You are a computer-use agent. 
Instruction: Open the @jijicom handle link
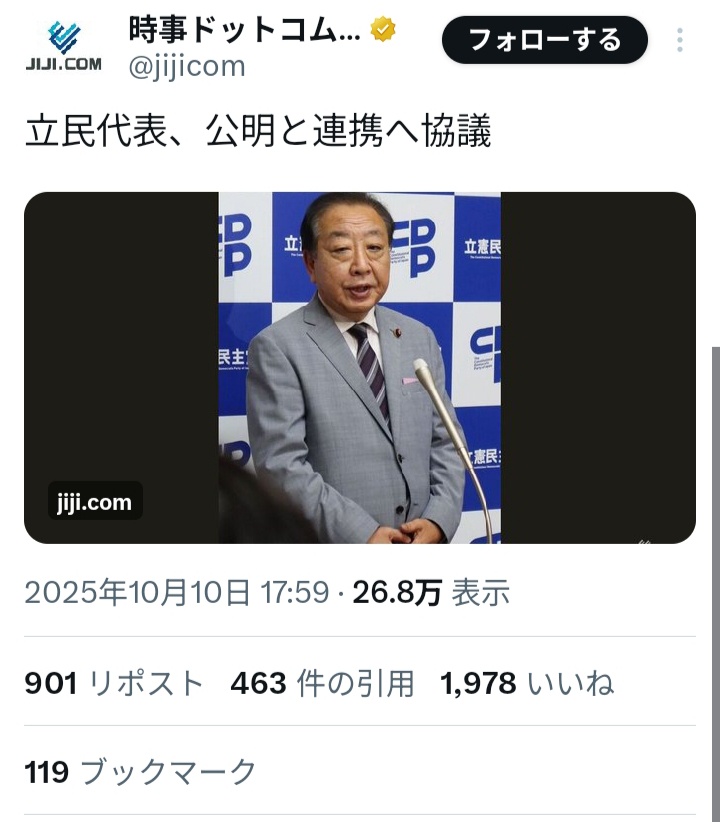click(187, 66)
